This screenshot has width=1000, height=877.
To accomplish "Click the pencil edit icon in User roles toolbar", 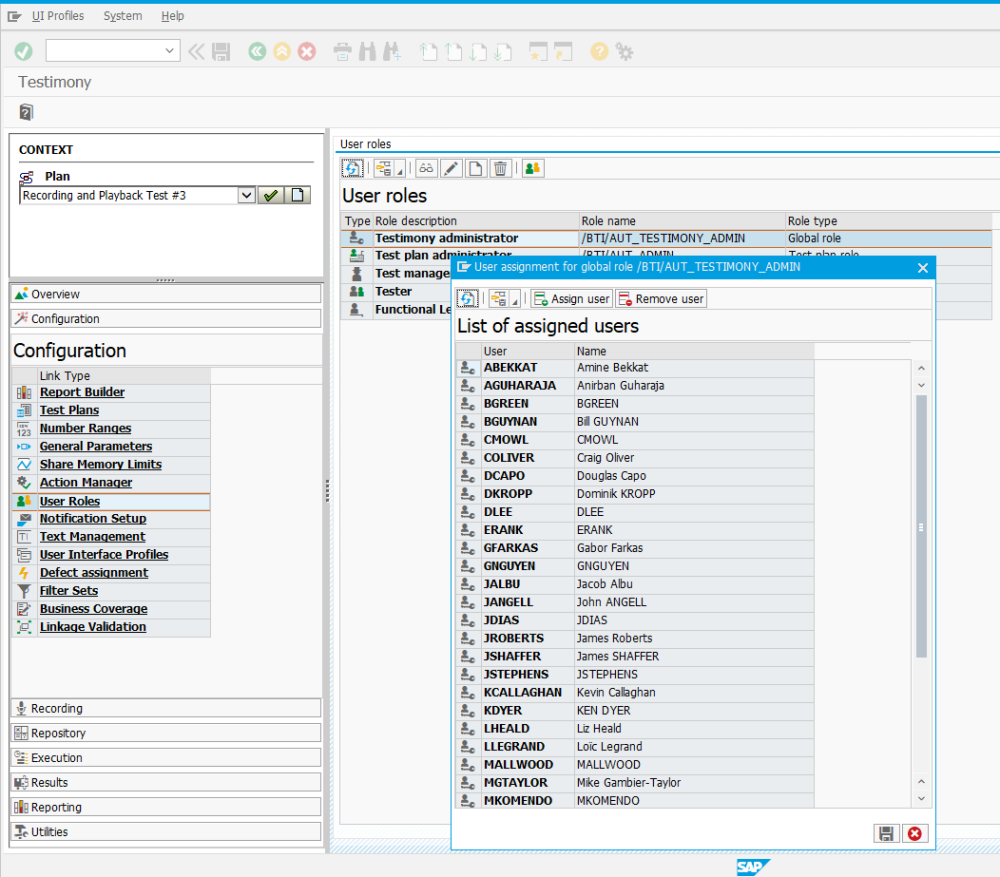I will (x=451, y=168).
